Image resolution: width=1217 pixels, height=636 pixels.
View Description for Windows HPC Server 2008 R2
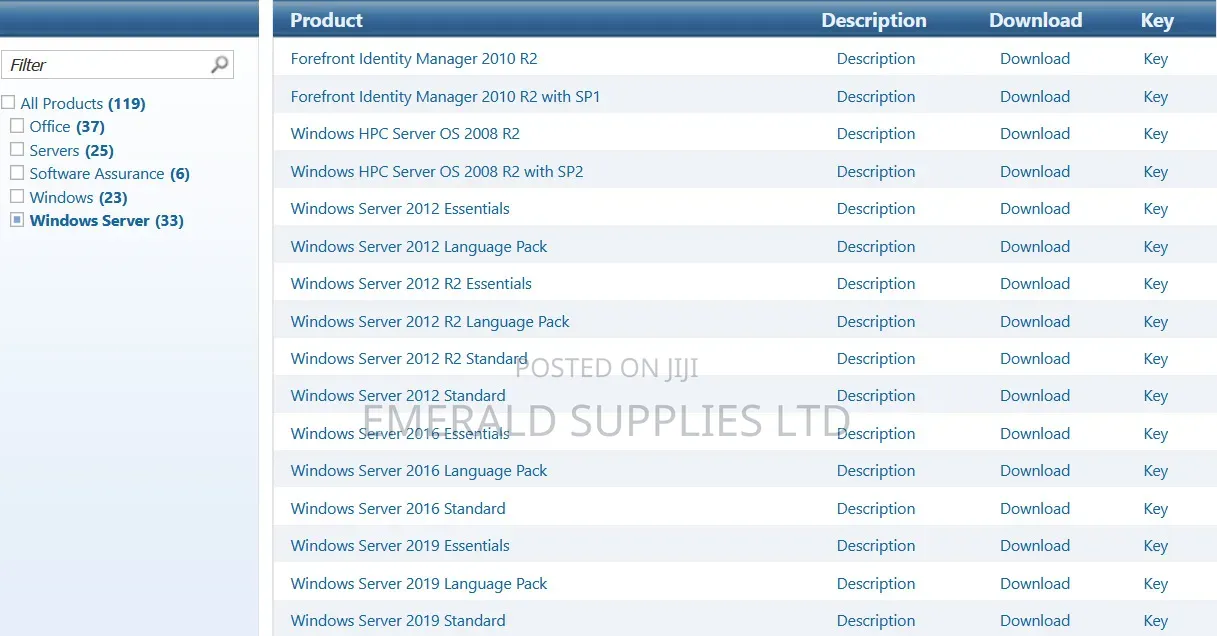click(x=876, y=134)
